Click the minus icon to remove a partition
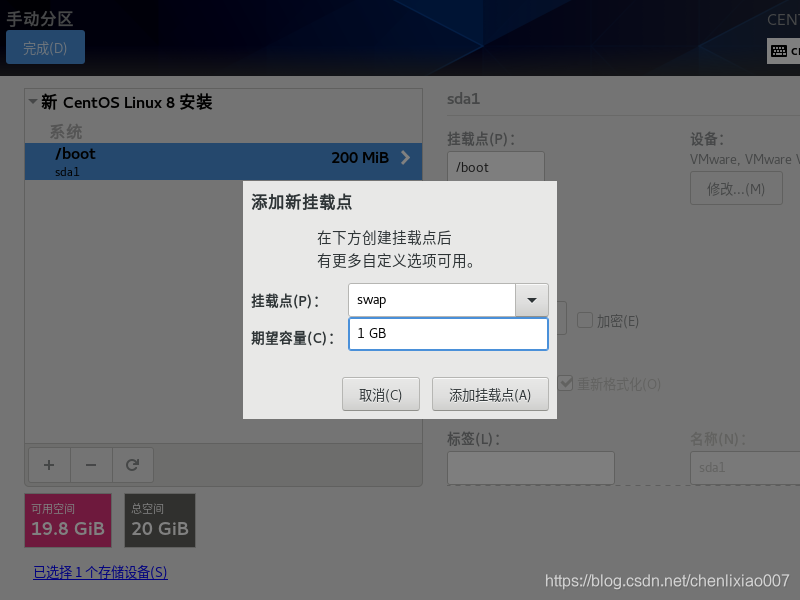Viewport: 800px width, 600px height. [x=90, y=464]
